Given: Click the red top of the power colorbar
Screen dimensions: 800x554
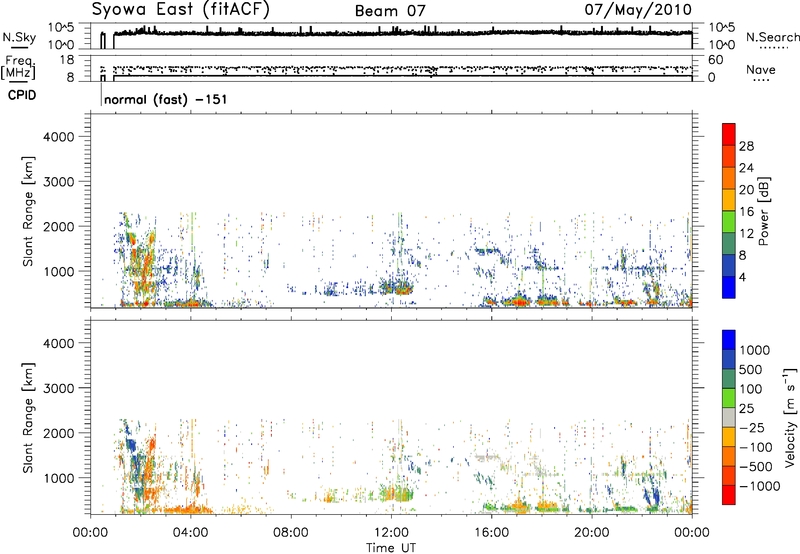Looking at the screenshot, I should click(729, 134).
